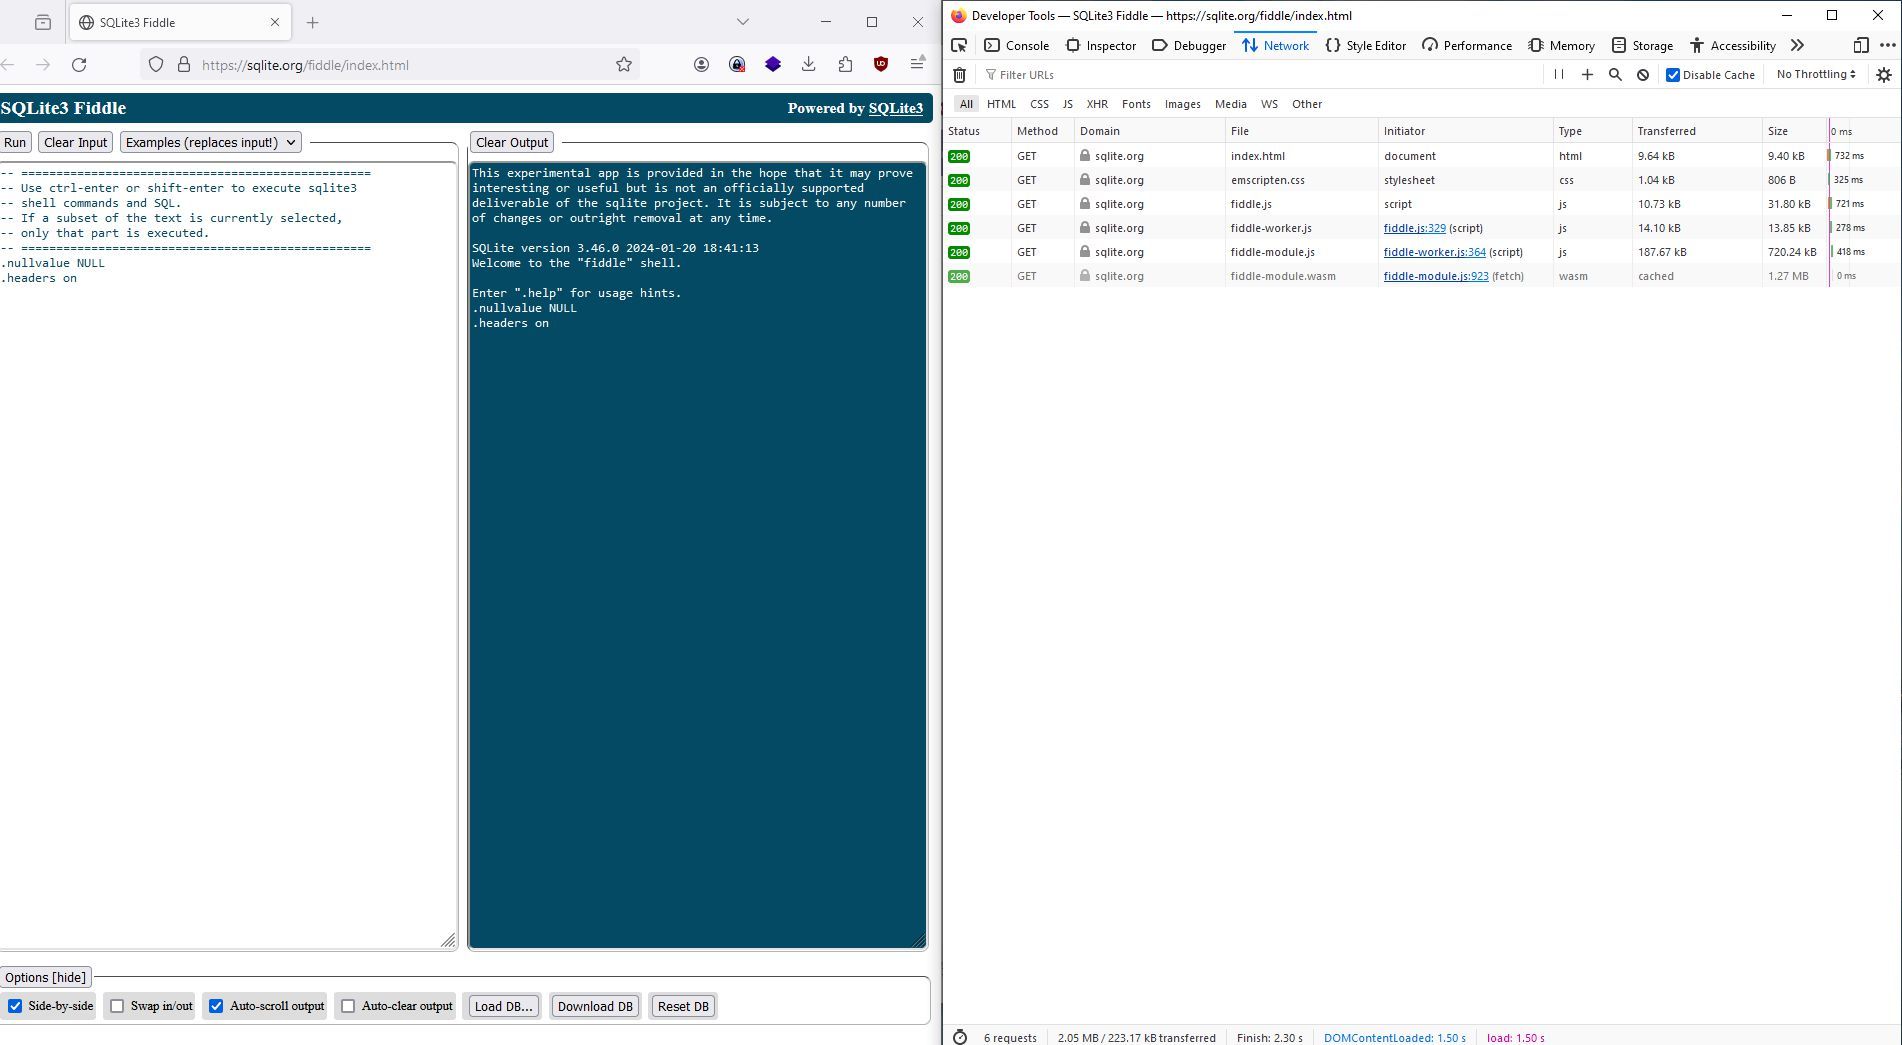Switch to the Performance tab
1902x1045 pixels.
click(1466, 45)
